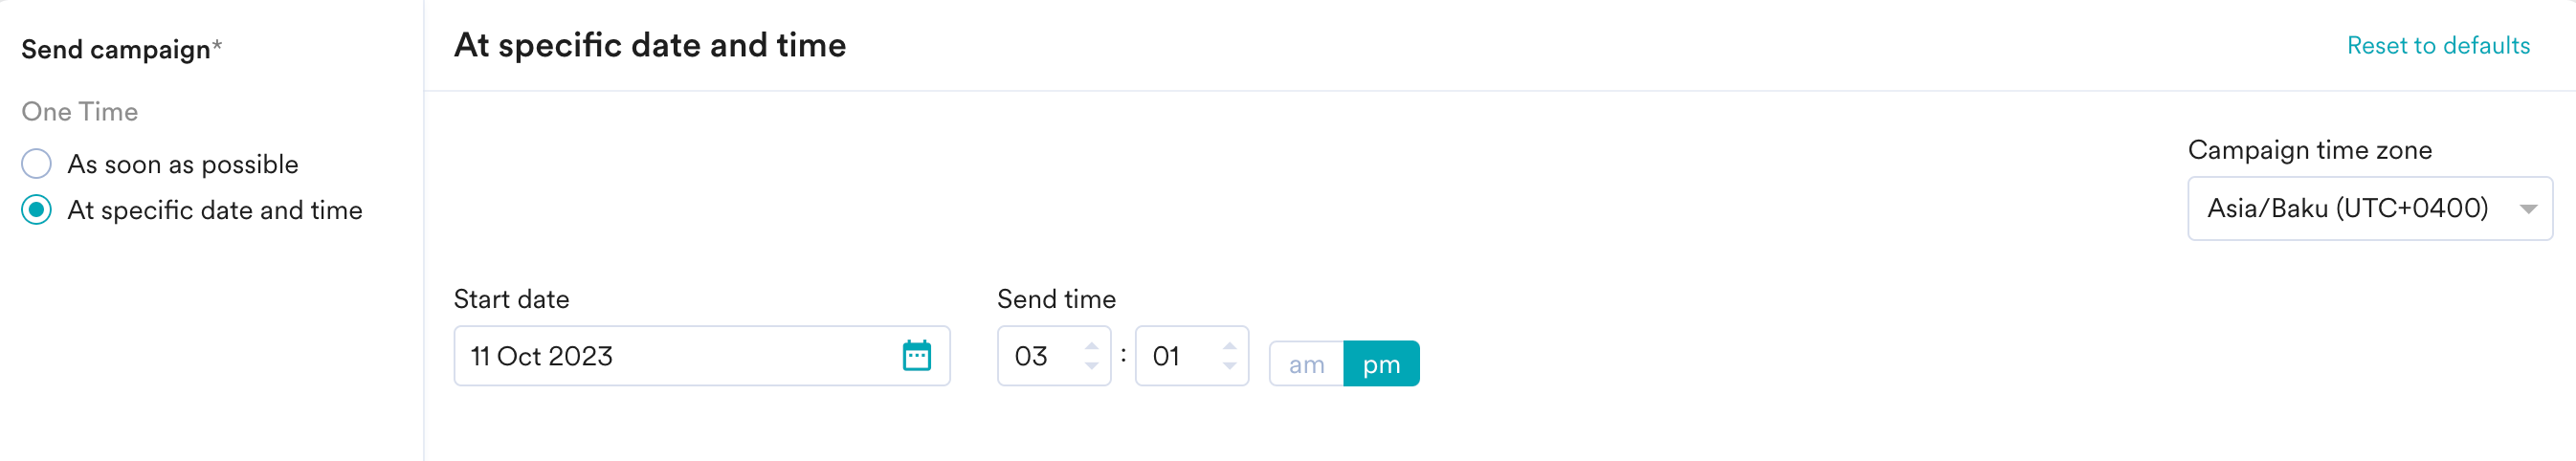The image size is (2576, 461).
Task: Increase minutes with the up arrow
Action: pos(1229,346)
